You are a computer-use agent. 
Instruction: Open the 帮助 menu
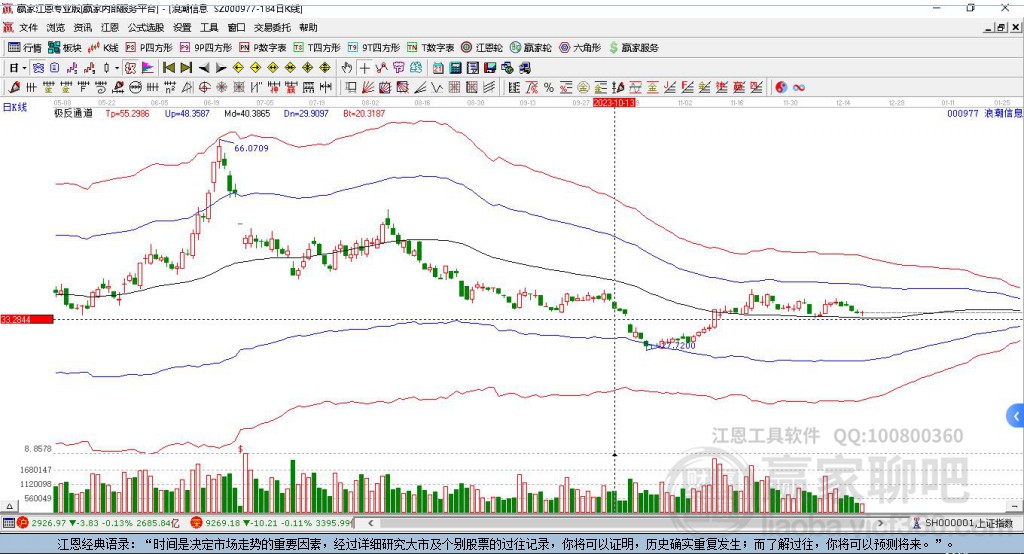pos(308,27)
